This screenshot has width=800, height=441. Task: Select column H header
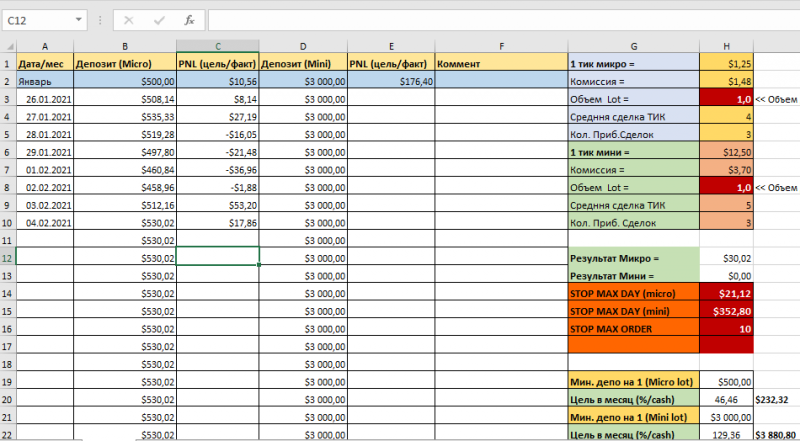click(x=727, y=46)
